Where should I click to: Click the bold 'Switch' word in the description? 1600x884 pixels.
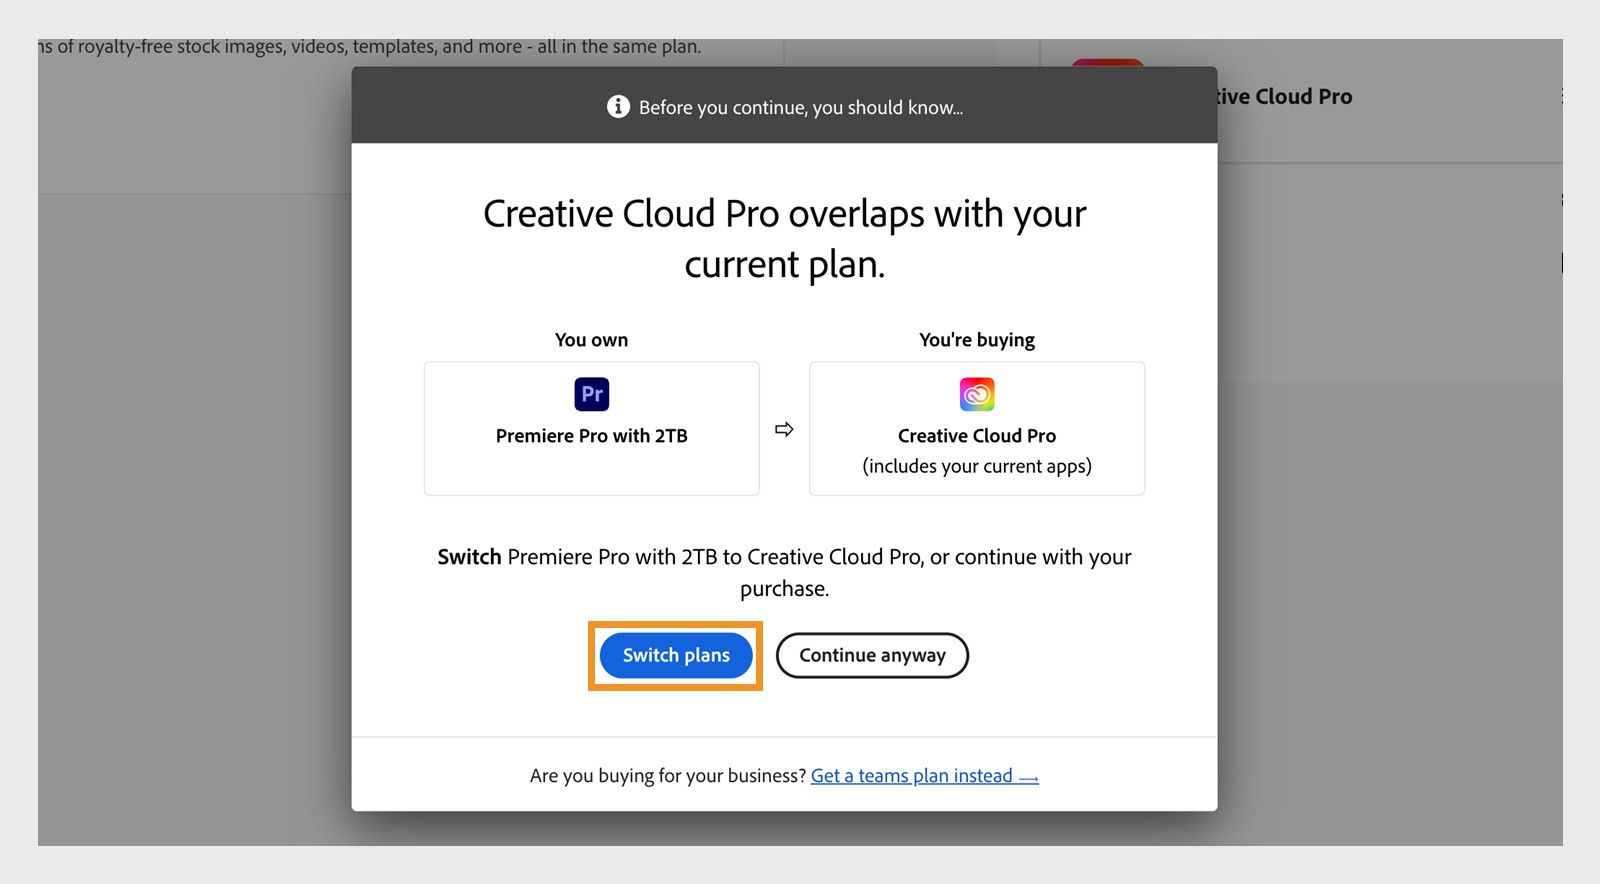[x=469, y=557]
